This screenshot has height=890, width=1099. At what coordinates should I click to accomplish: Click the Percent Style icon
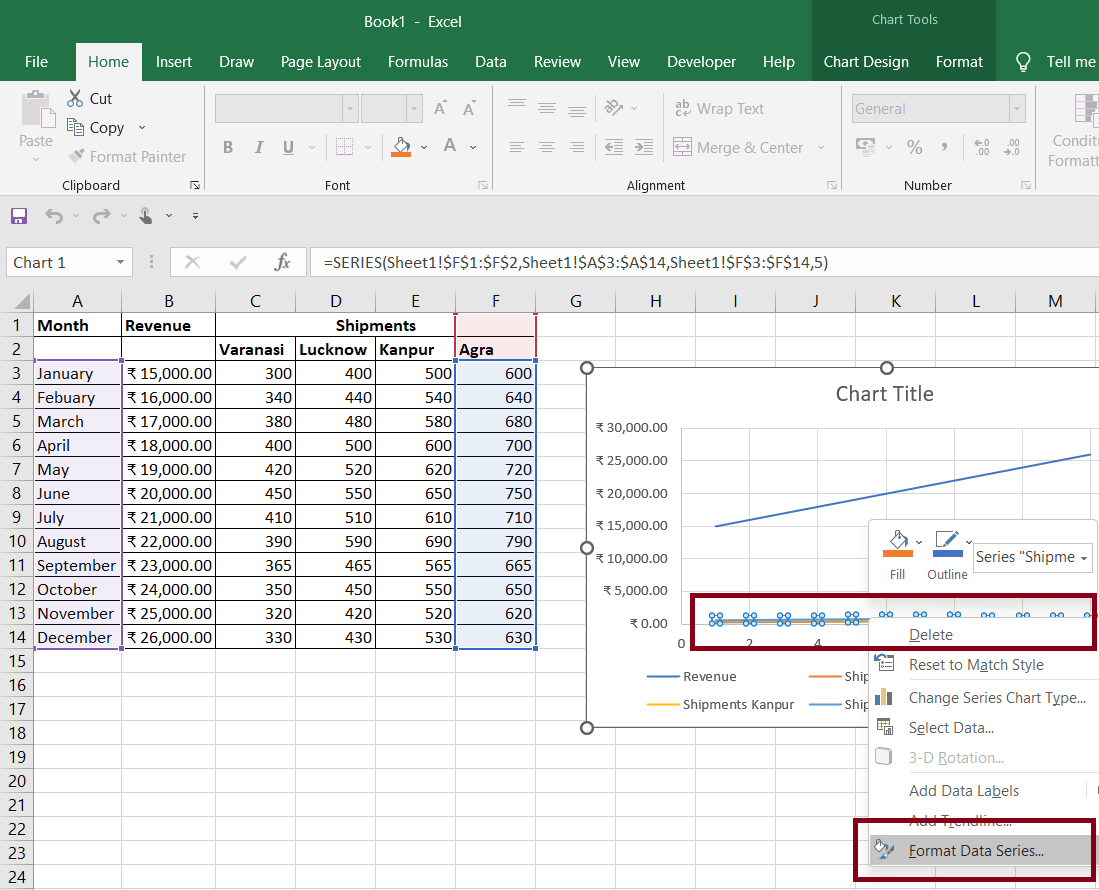tap(914, 147)
